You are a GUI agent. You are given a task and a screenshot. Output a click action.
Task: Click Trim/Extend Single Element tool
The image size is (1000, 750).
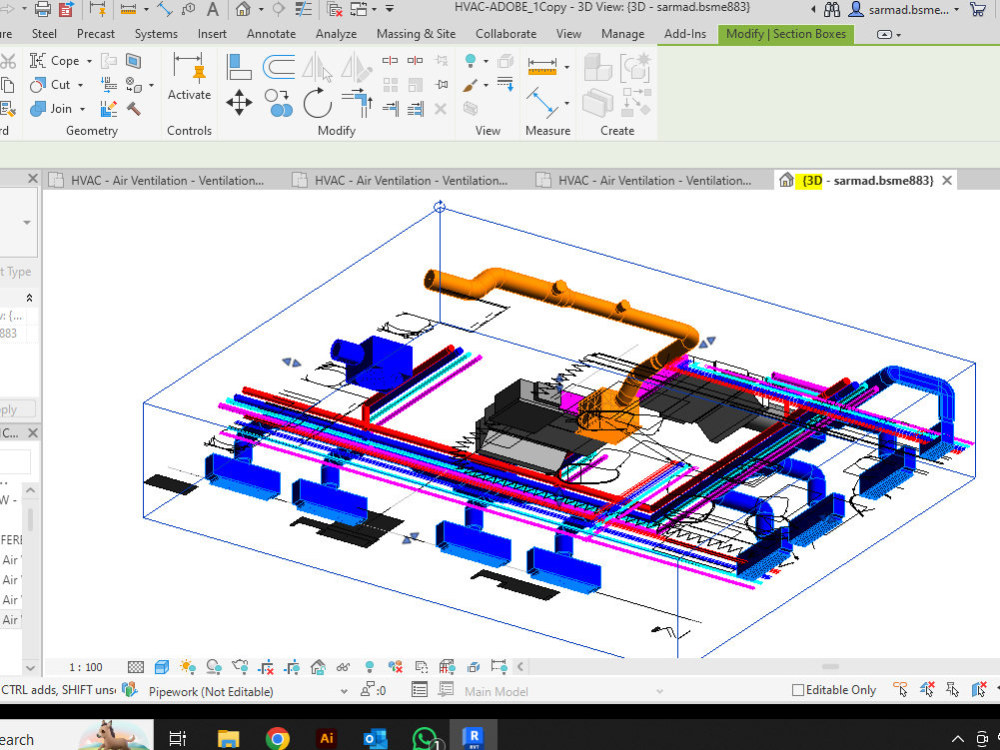(390, 109)
